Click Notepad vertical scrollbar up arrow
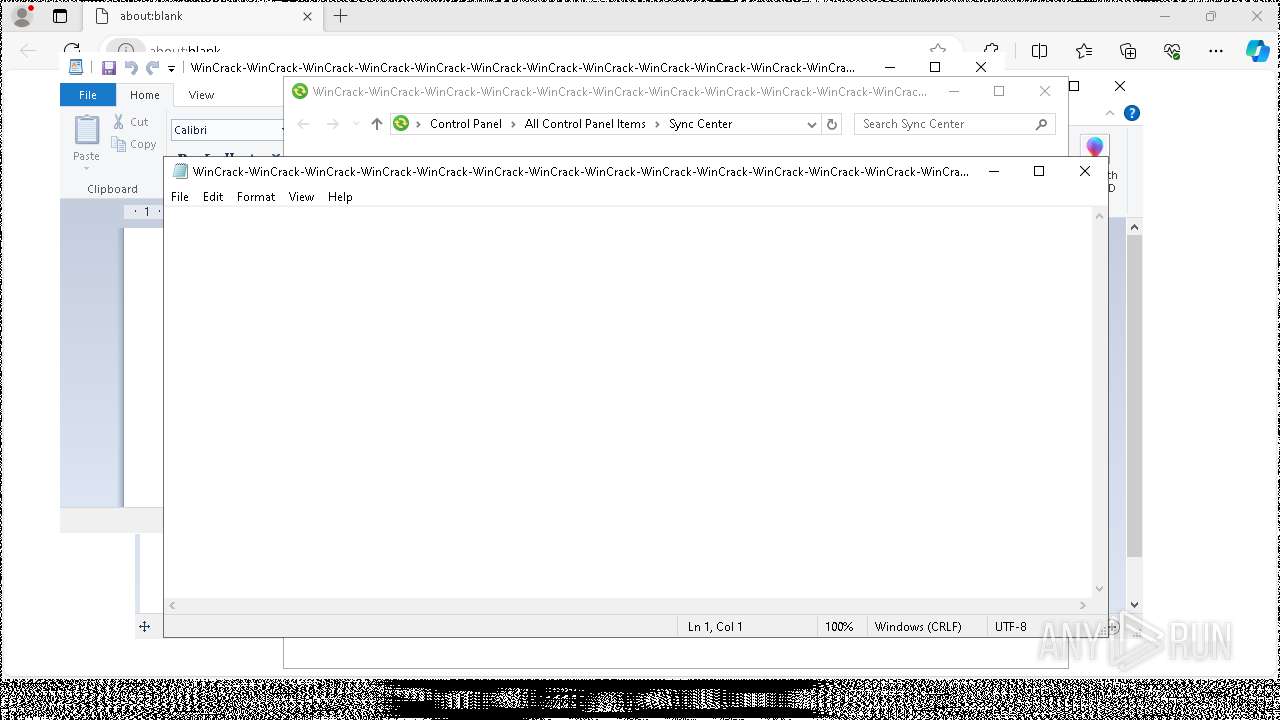 pyautogui.click(x=1100, y=216)
